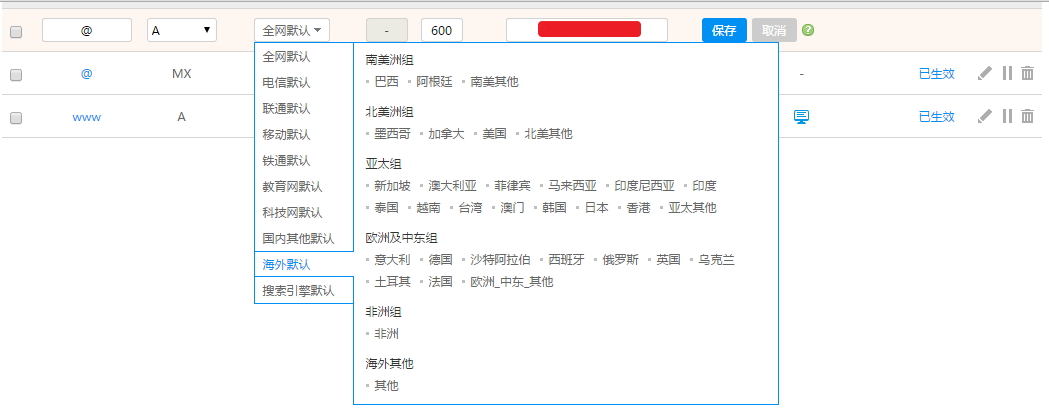
Task: Pause the www A record
Action: [1007, 117]
